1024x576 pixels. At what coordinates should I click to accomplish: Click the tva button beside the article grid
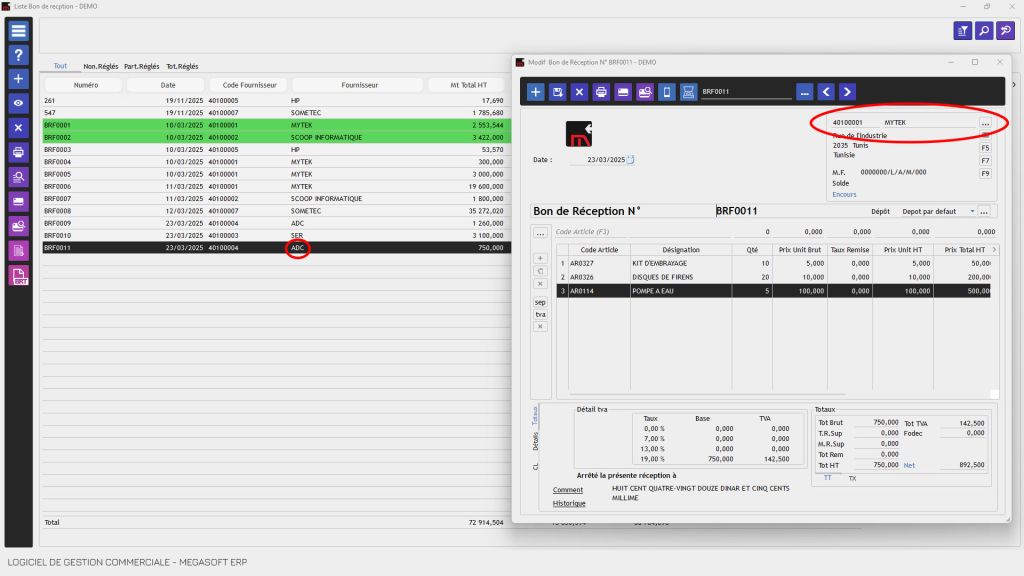(x=540, y=315)
